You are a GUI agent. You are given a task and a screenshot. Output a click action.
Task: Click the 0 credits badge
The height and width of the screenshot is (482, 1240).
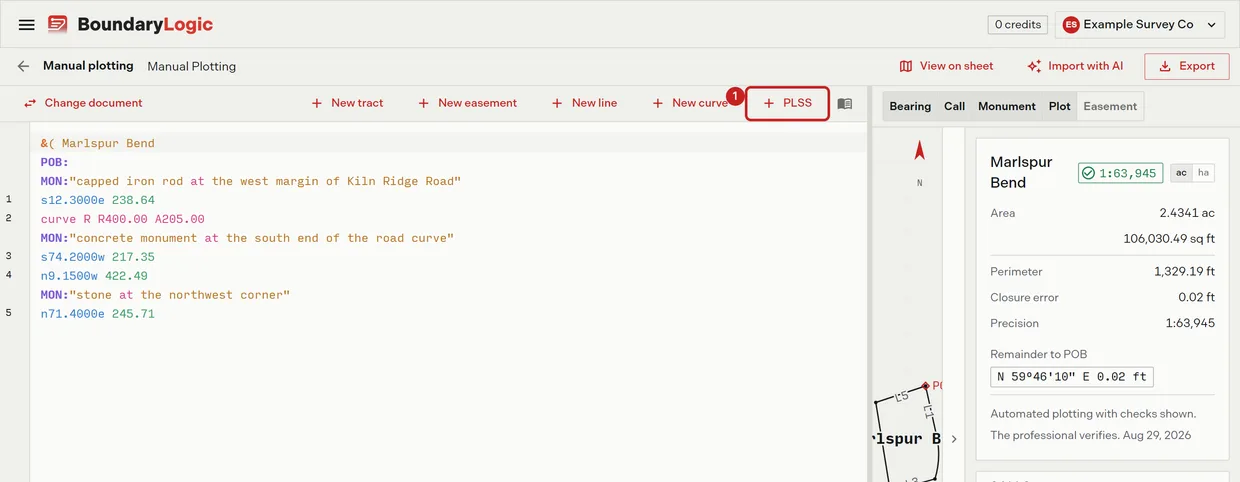click(x=1018, y=24)
